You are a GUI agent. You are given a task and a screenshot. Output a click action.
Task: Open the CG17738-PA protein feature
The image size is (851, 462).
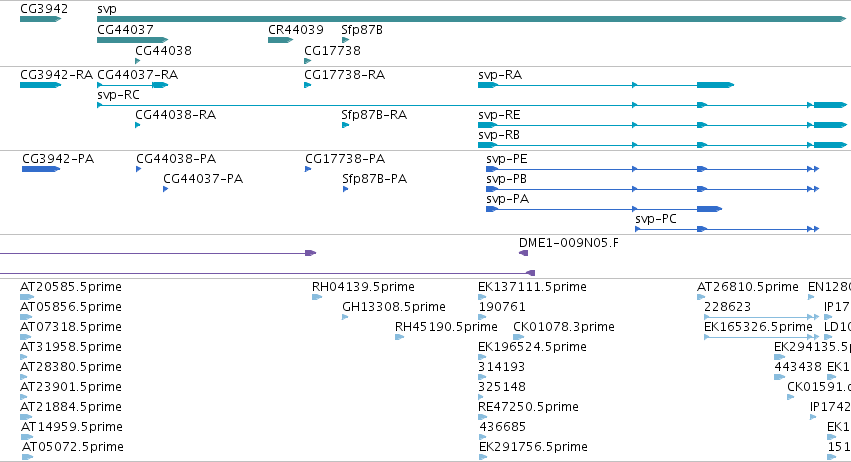coord(308,169)
